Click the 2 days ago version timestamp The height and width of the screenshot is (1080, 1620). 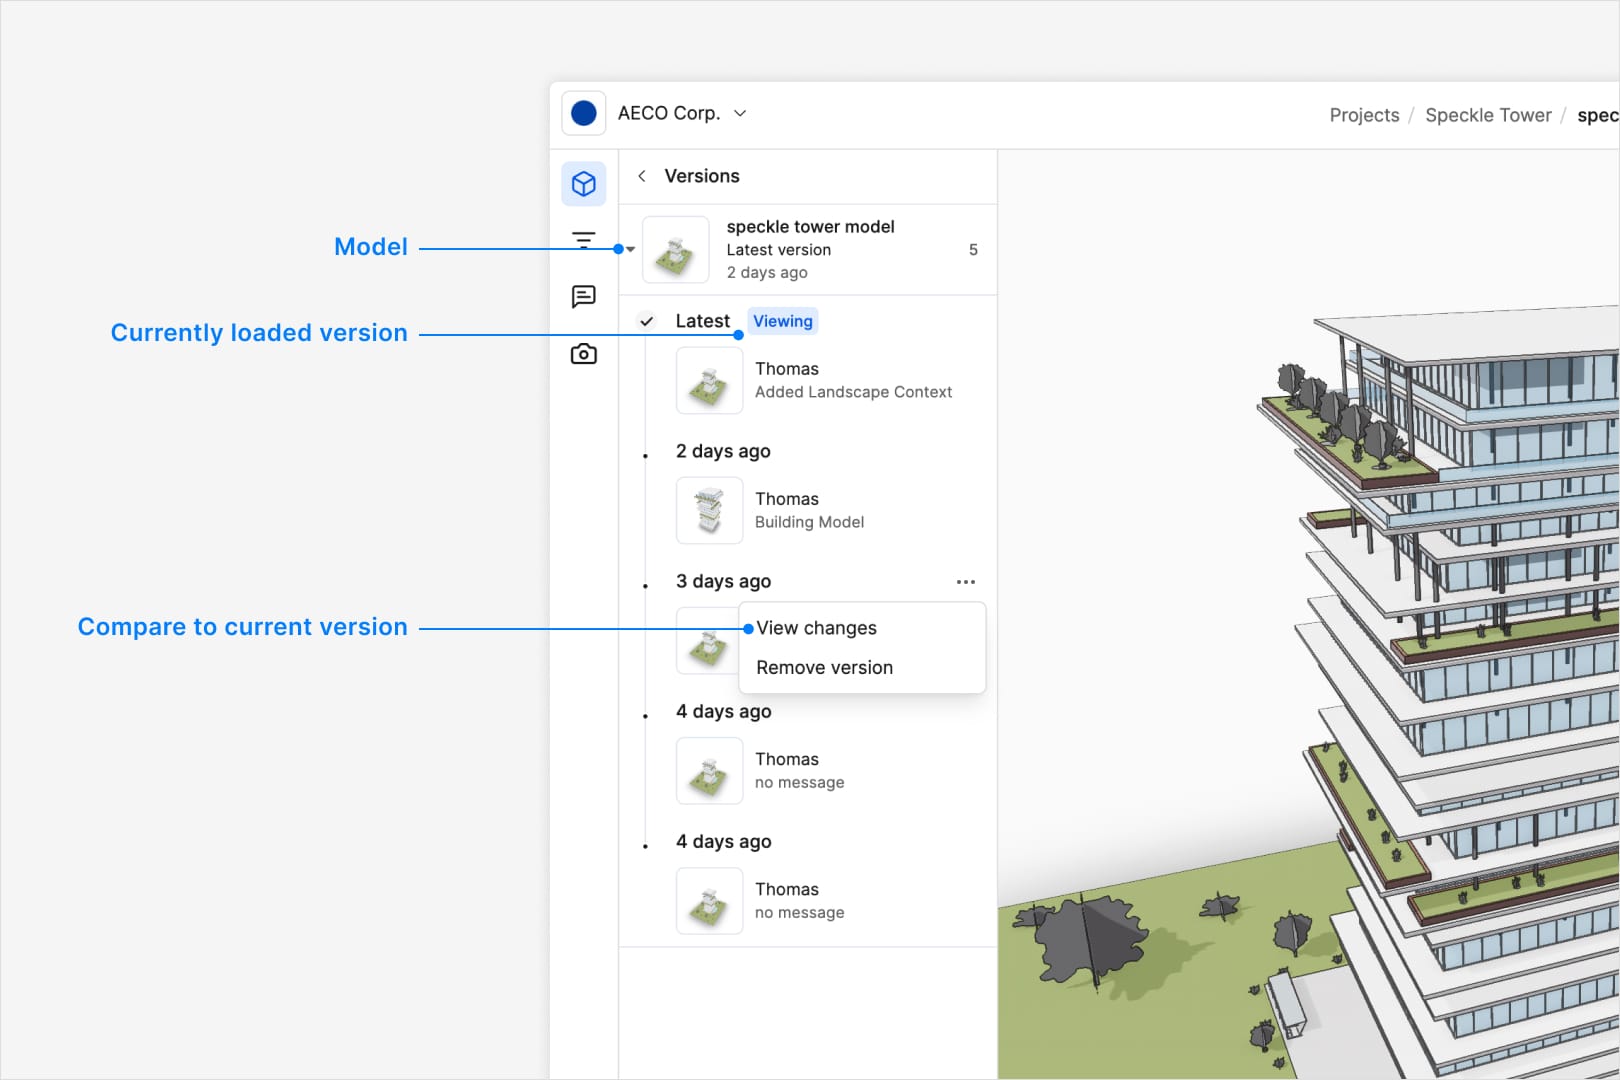pyautogui.click(x=723, y=451)
